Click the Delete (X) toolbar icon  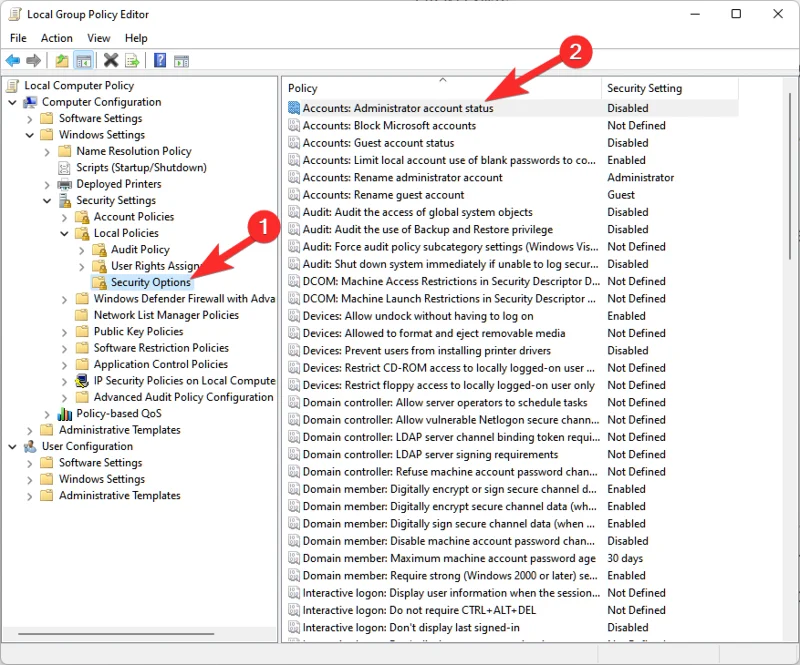pyautogui.click(x=110, y=60)
